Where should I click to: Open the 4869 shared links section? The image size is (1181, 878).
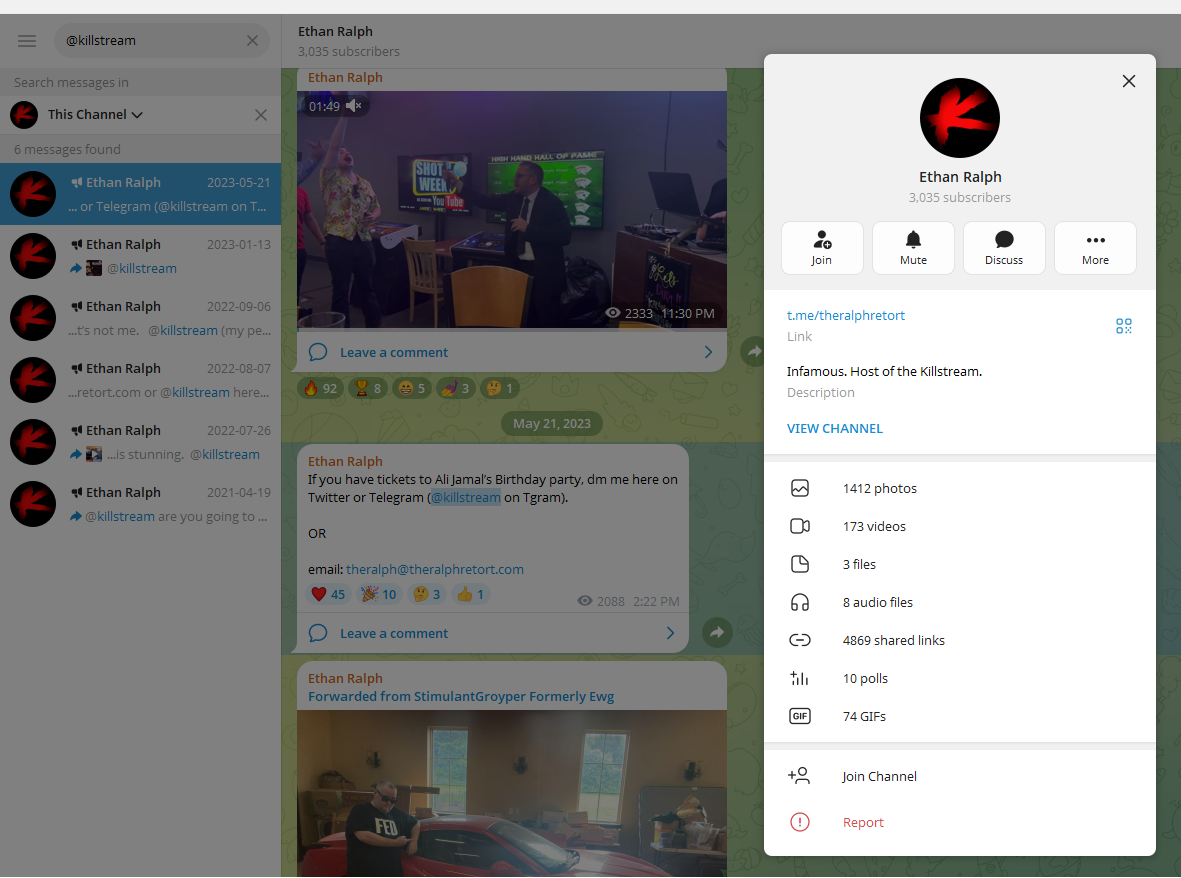pos(960,640)
